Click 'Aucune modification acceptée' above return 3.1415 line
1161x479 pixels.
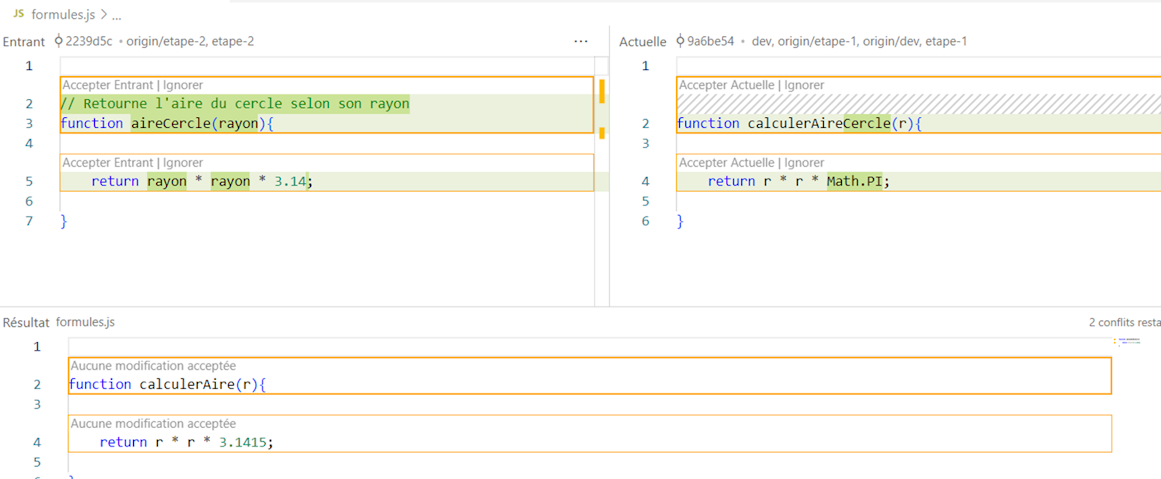coord(153,423)
